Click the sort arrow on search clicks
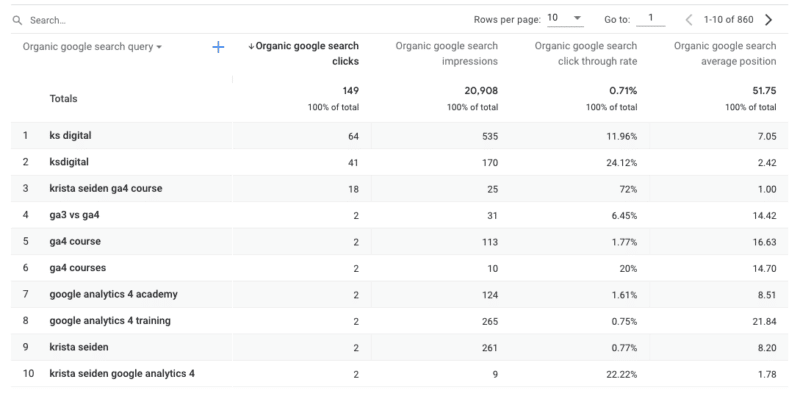The image size is (800, 396). (x=251, y=46)
